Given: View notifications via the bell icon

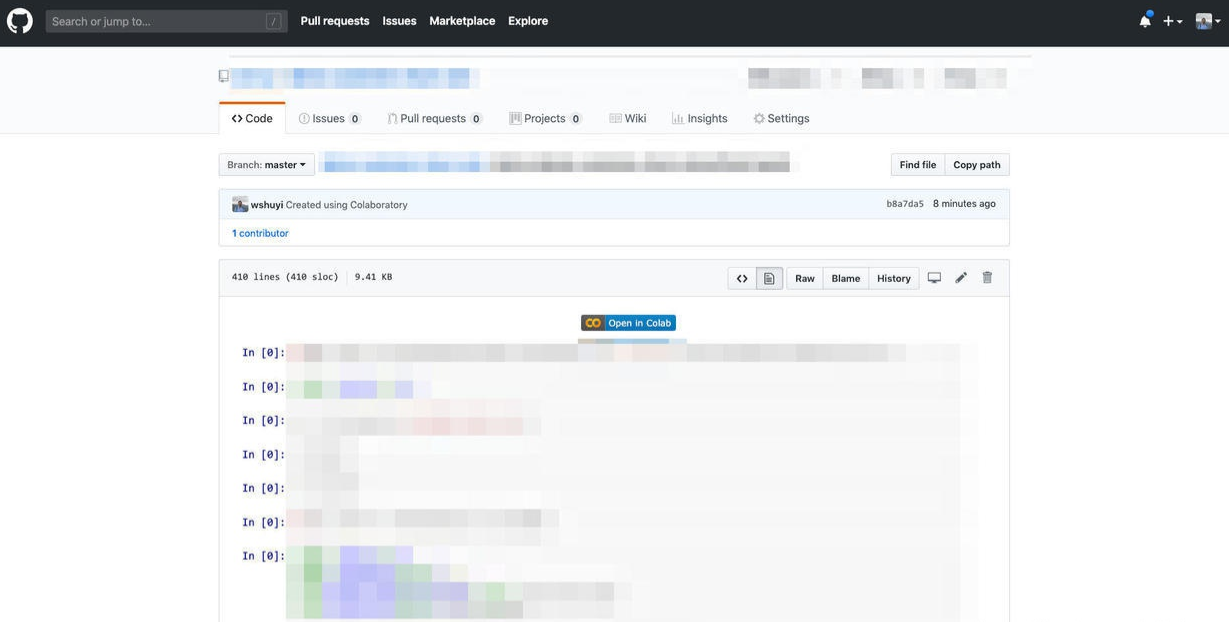Looking at the screenshot, I should pyautogui.click(x=1145, y=20).
